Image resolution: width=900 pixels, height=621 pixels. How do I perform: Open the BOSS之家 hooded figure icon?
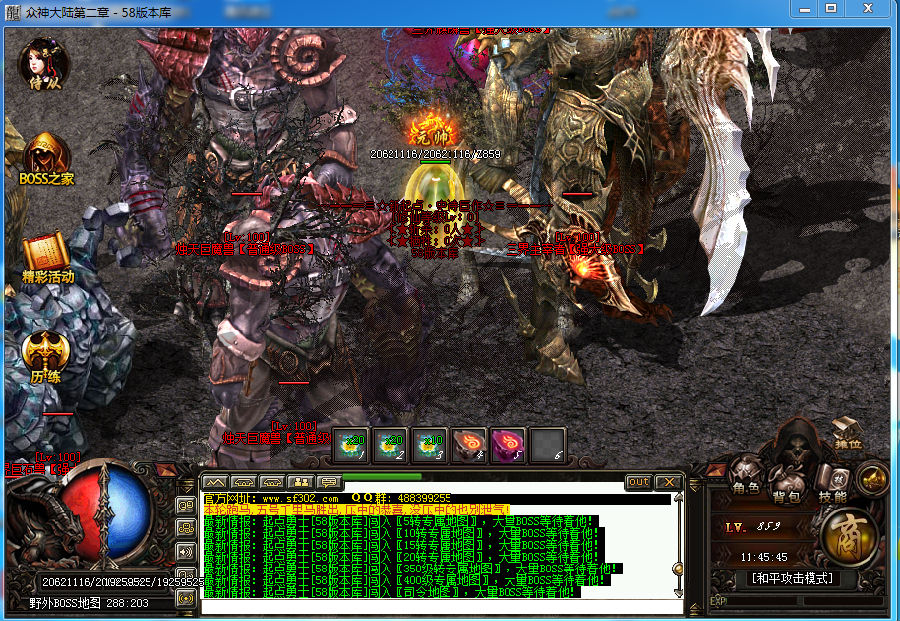tap(46, 160)
